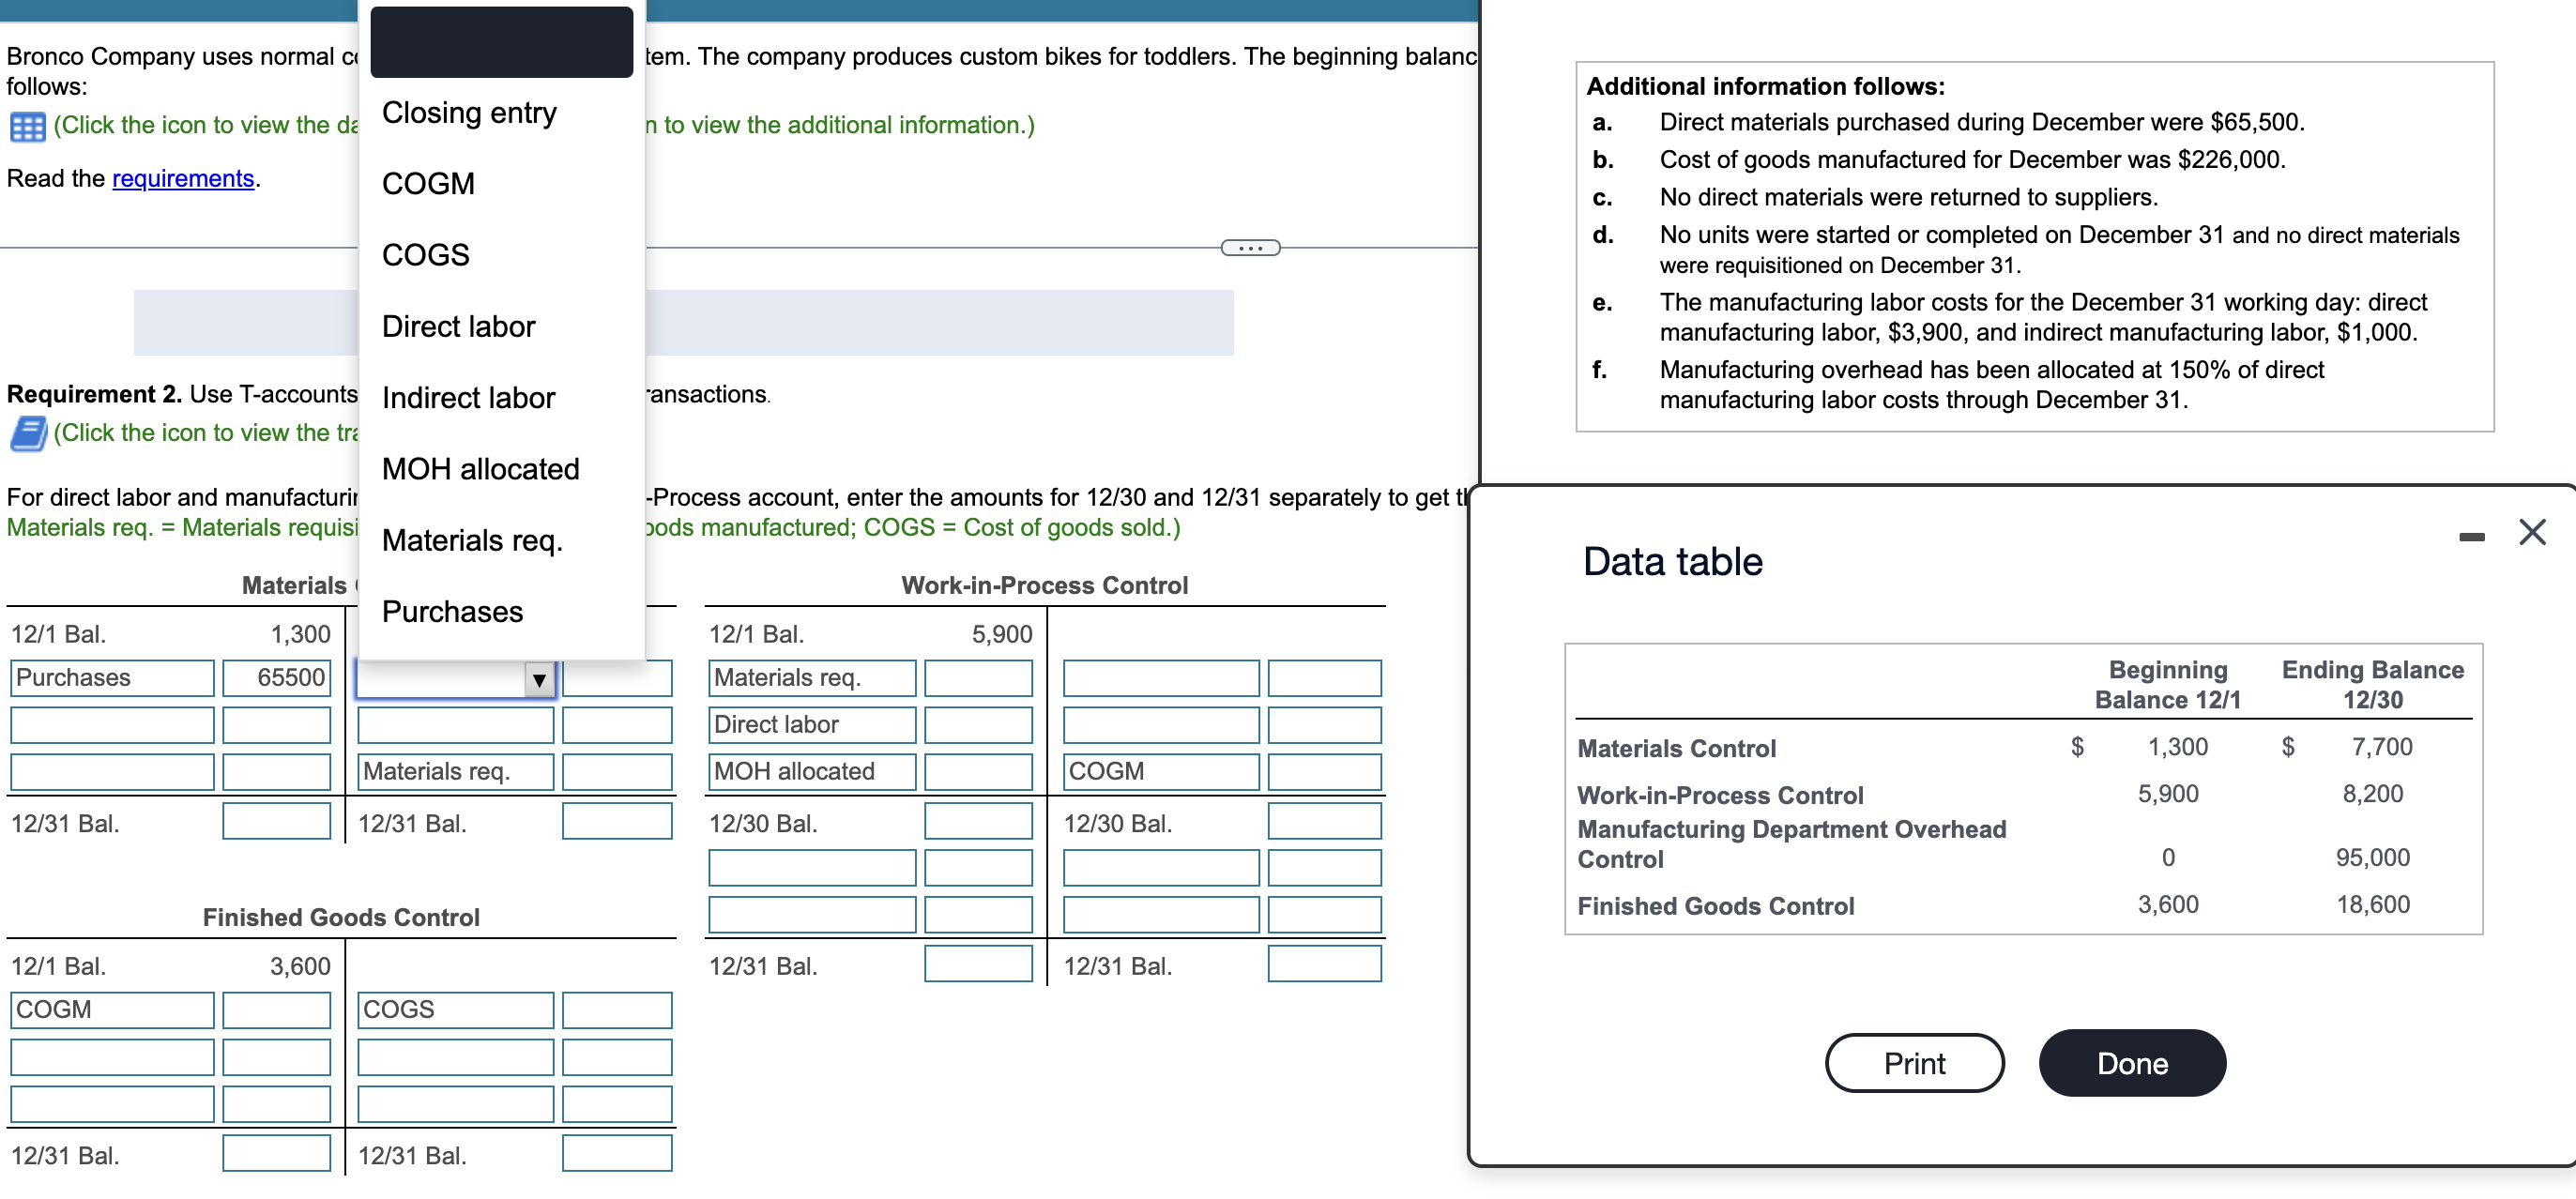The width and height of the screenshot is (2576, 1199).
Task: Pick Direct labor from the list
Action: (458, 327)
